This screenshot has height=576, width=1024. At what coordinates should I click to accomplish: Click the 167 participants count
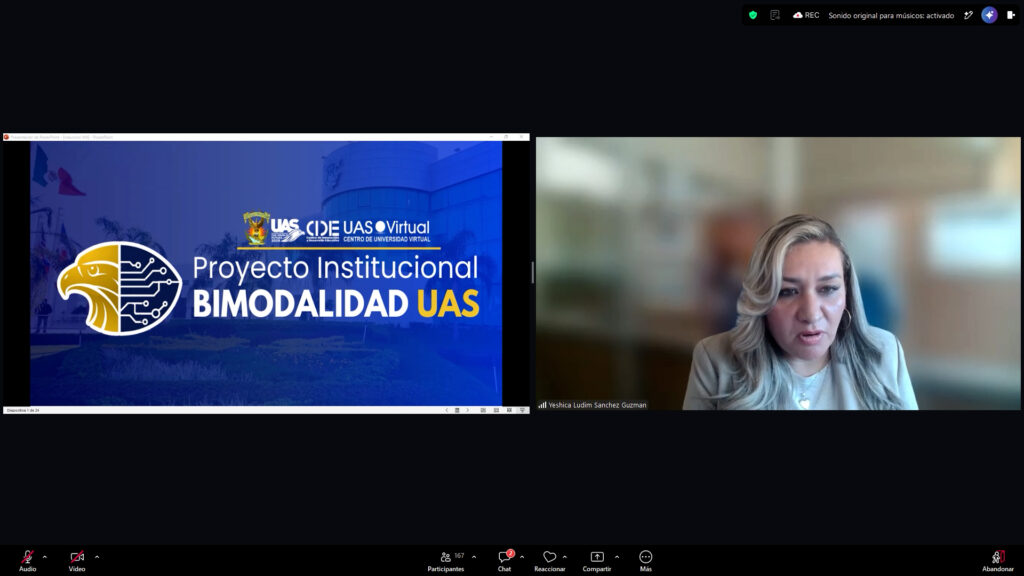coord(459,556)
